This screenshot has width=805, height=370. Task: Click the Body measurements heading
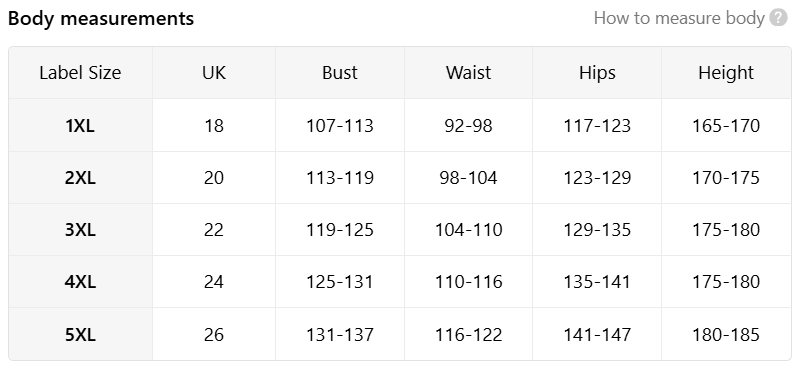[x=101, y=18]
